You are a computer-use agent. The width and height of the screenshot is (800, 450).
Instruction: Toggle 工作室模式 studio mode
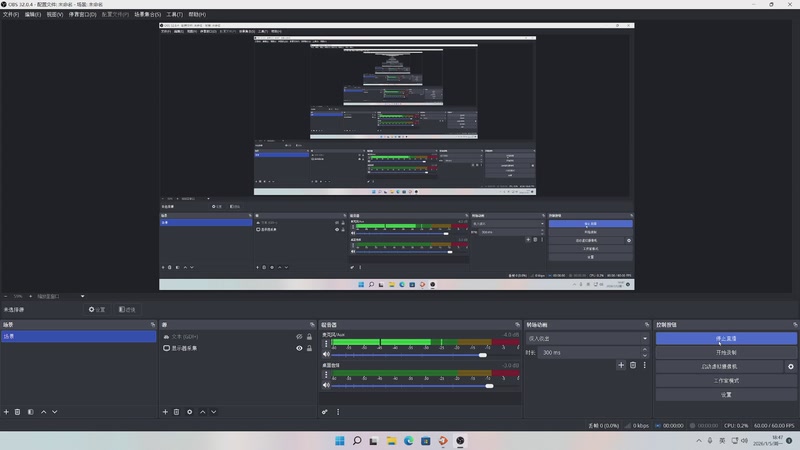(726, 381)
